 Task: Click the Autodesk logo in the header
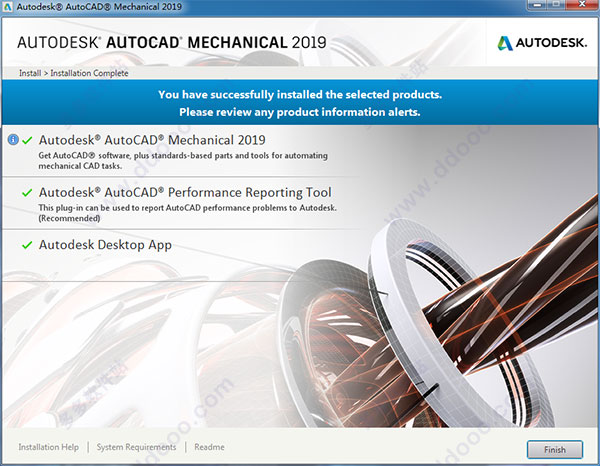coord(542,43)
